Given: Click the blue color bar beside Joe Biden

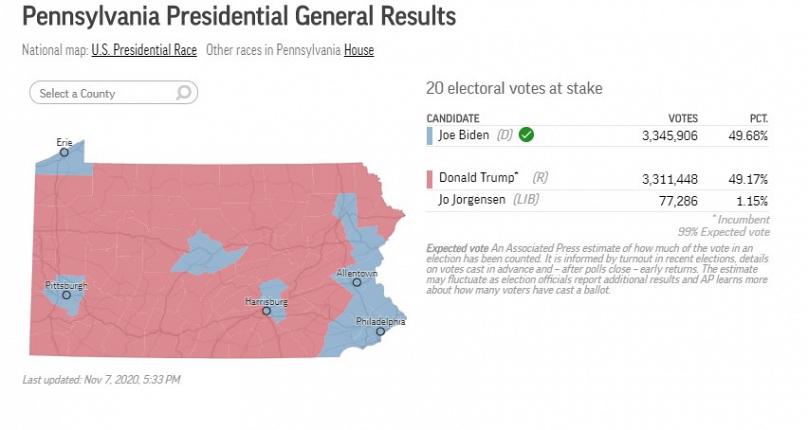Looking at the screenshot, I should pyautogui.click(x=429, y=136).
